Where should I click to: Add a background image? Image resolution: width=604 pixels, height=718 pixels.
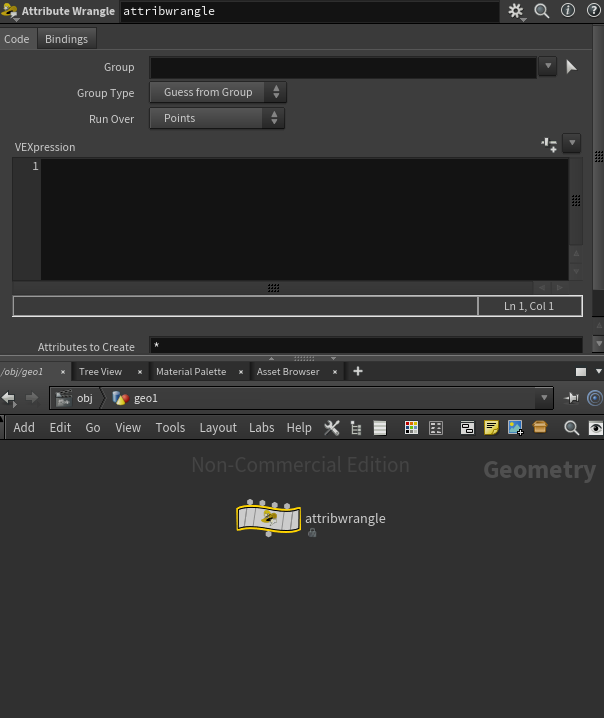[x=516, y=428]
